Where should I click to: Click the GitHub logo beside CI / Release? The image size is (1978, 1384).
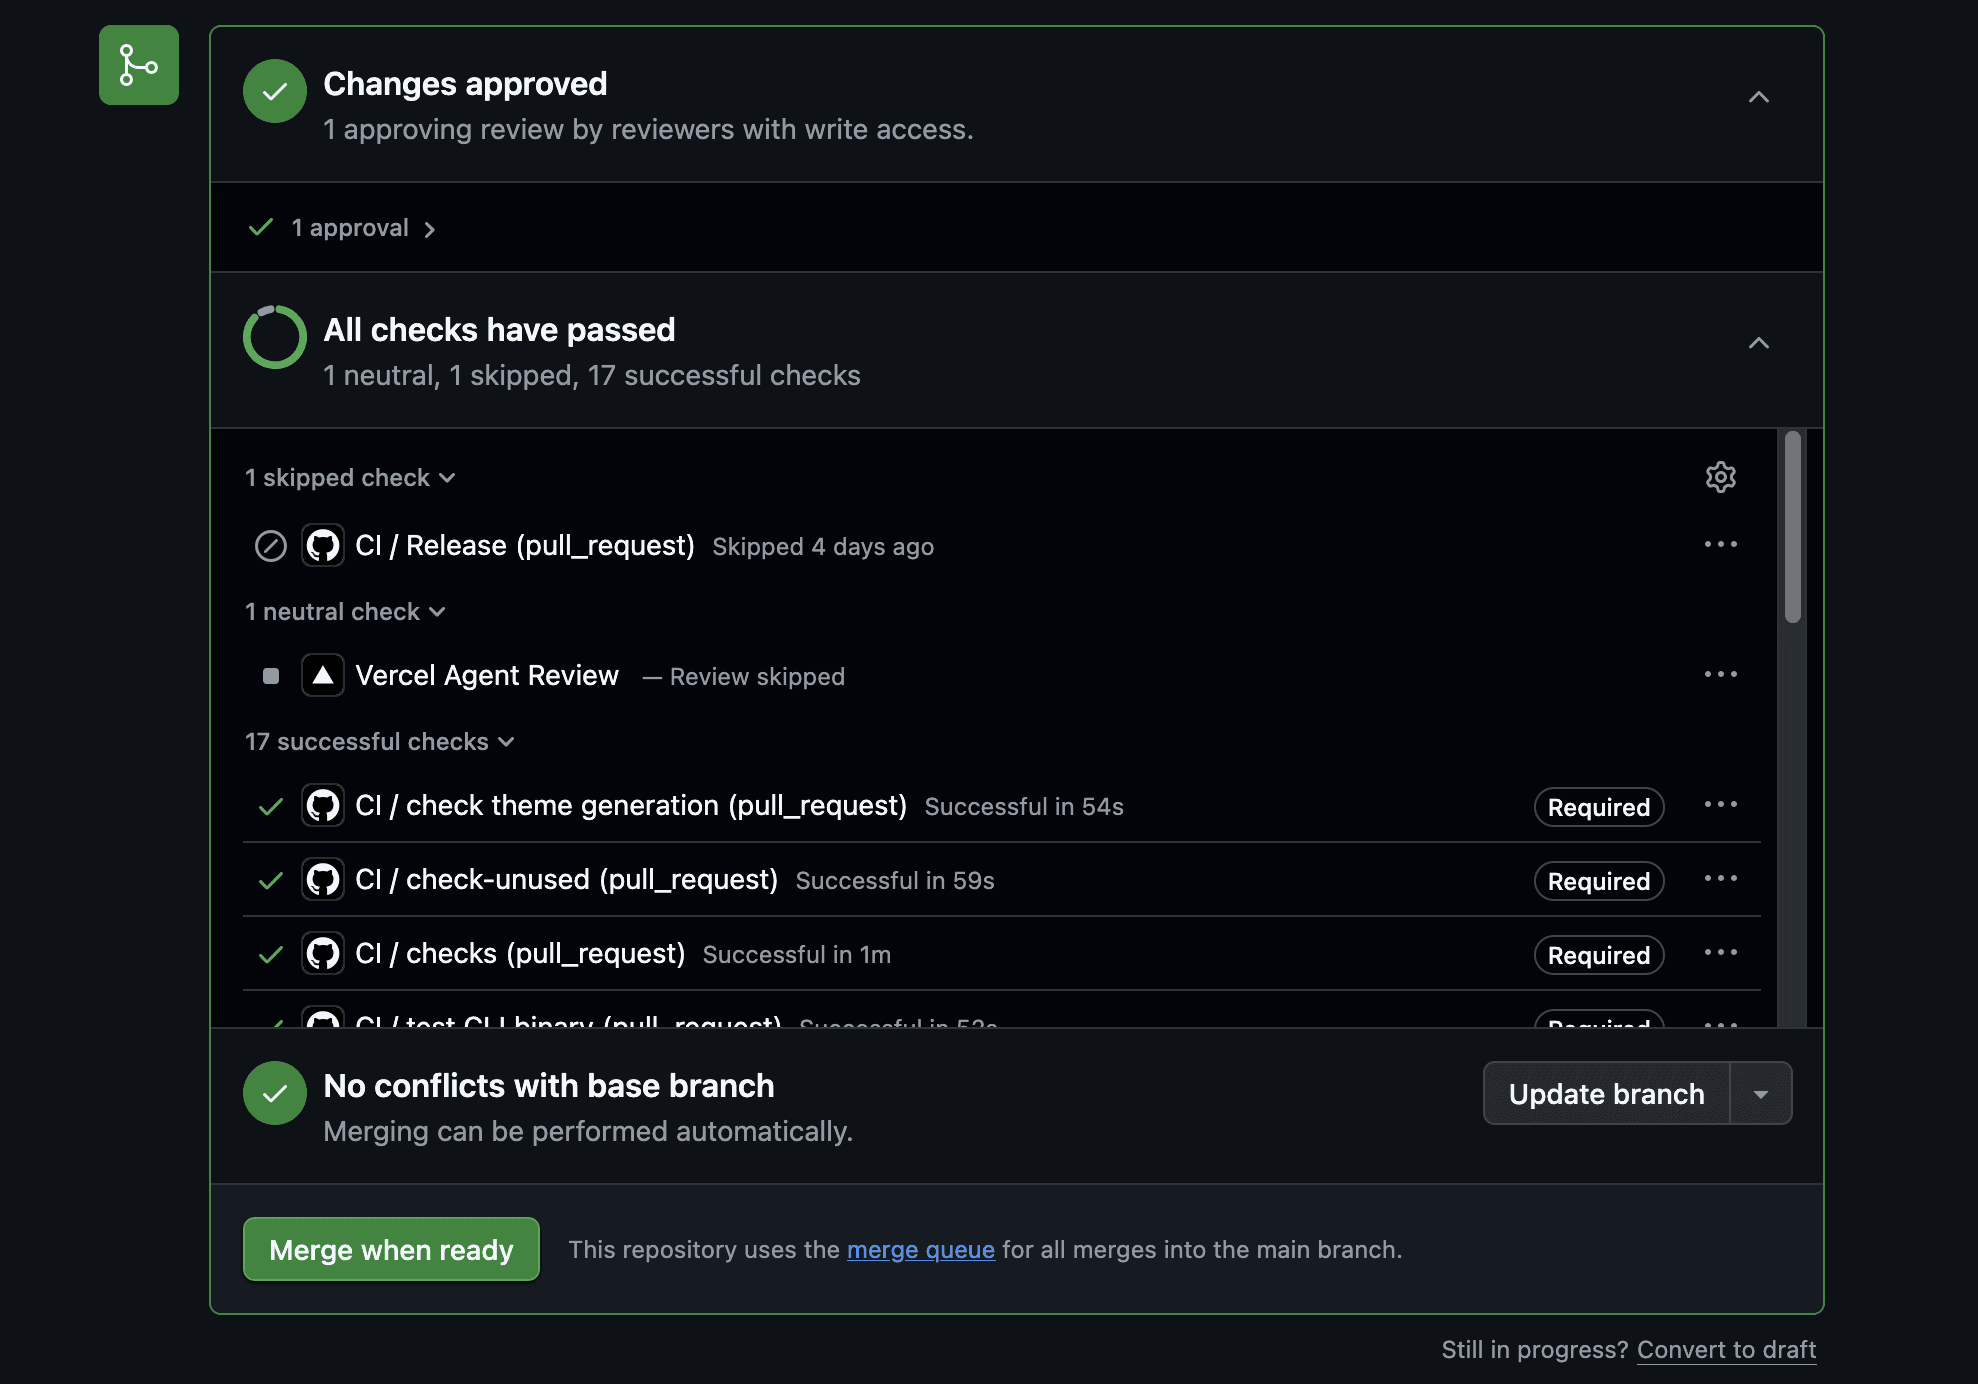(x=322, y=545)
